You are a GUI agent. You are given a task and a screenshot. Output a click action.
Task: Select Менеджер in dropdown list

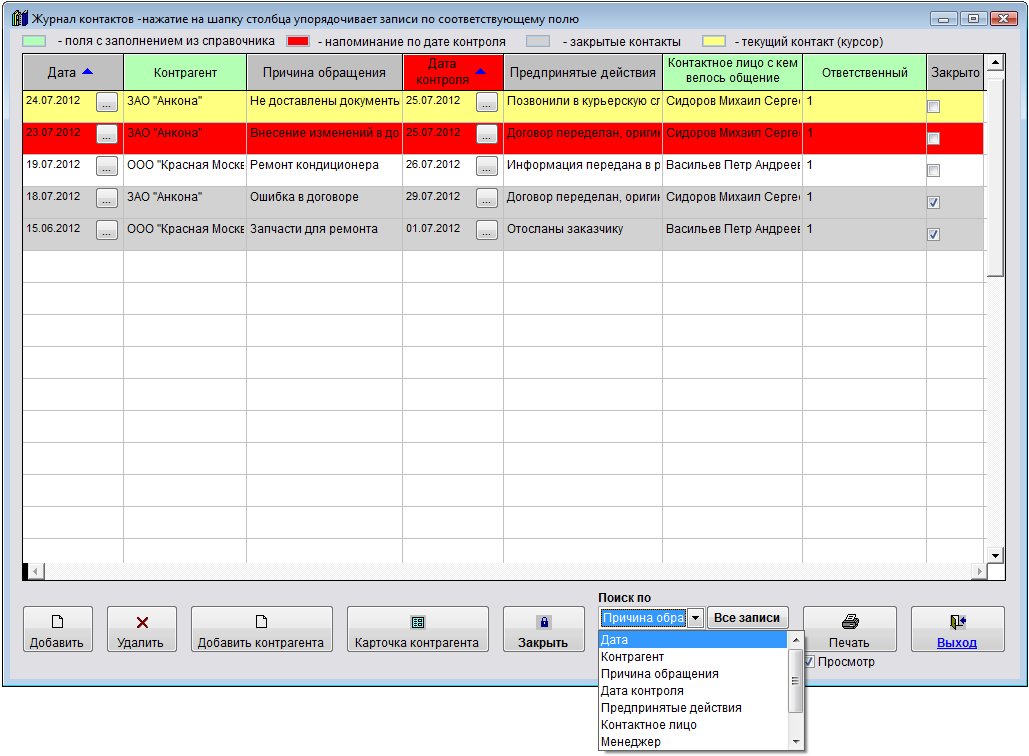click(692, 742)
